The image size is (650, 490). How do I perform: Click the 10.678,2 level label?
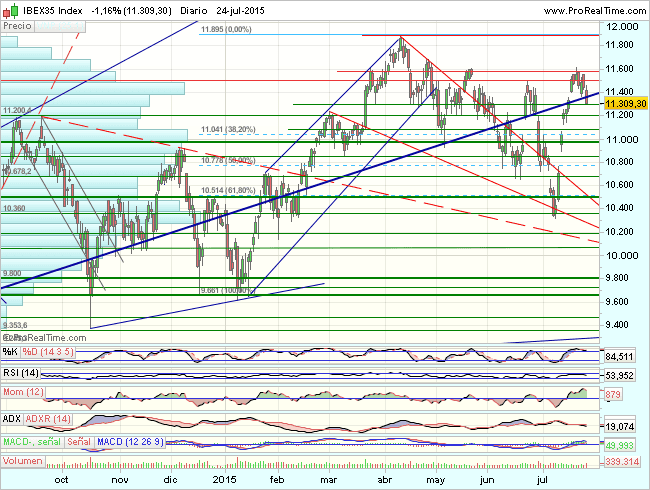pos(17,171)
